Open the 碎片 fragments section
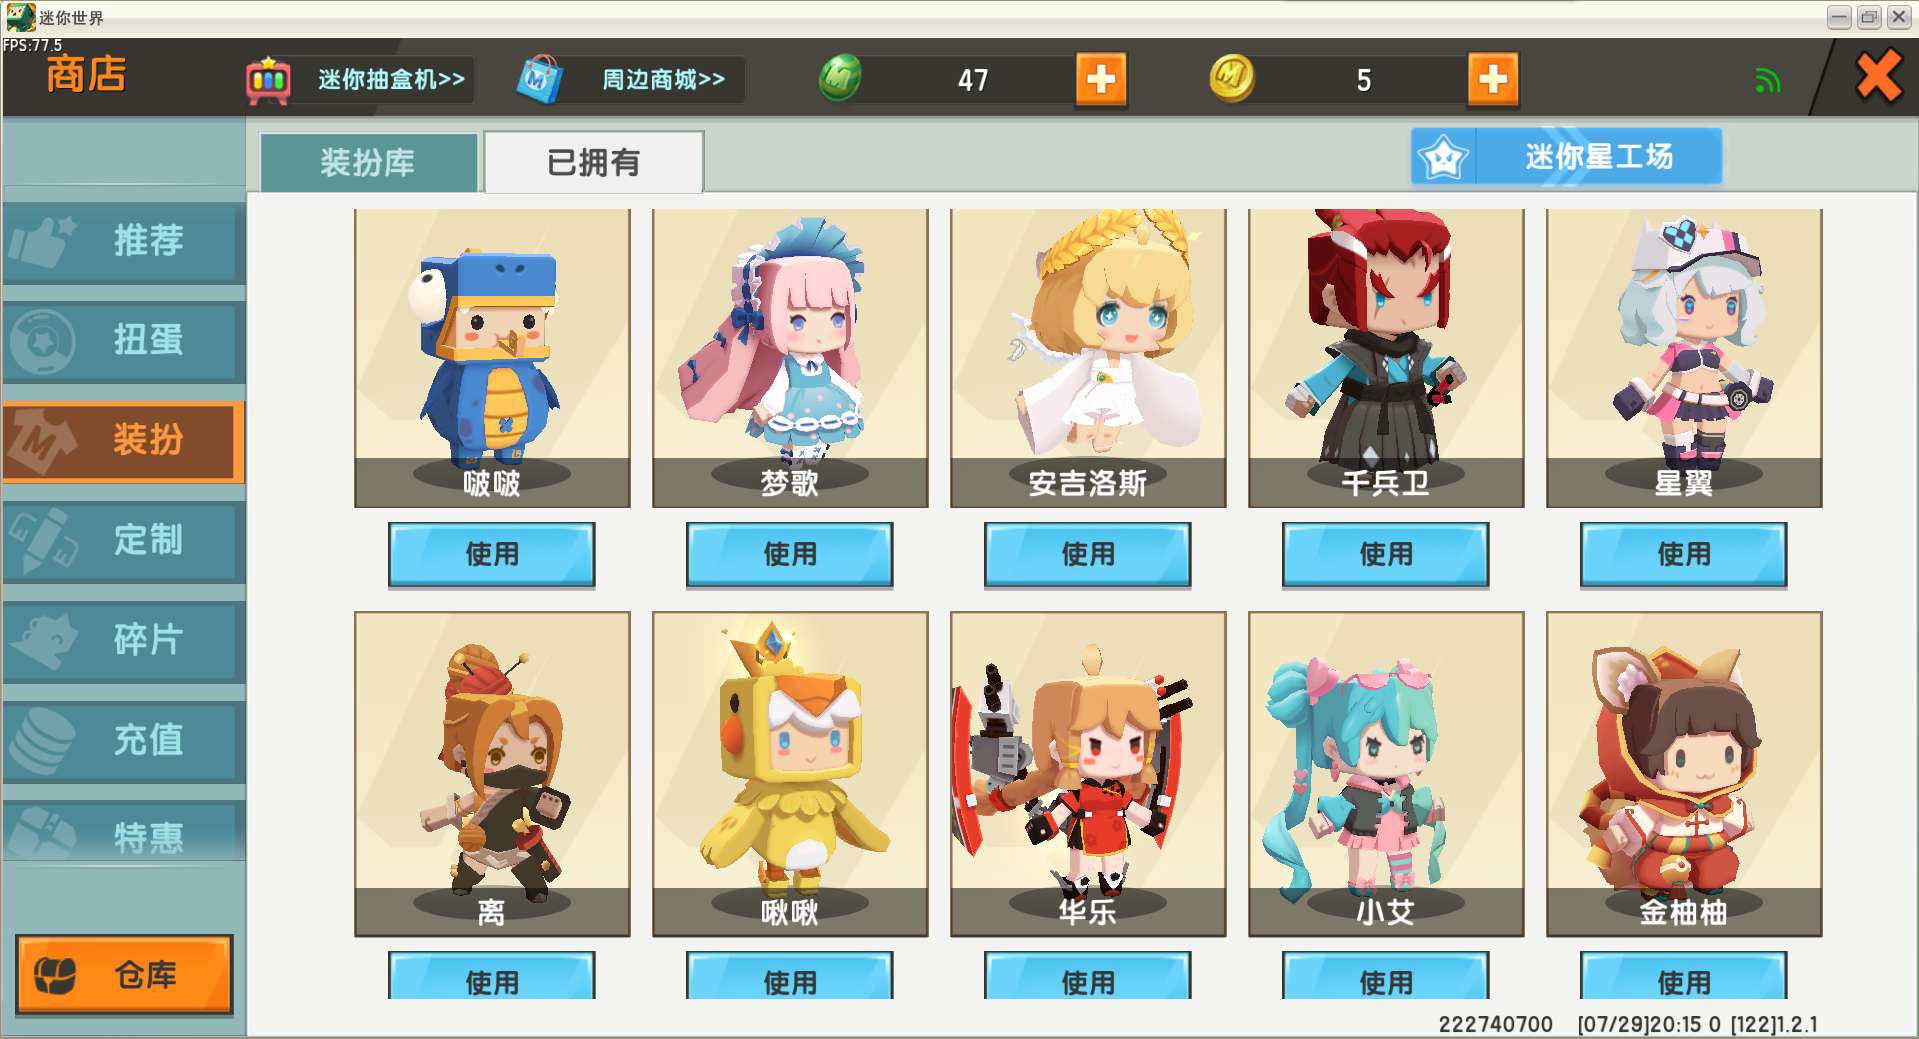The image size is (1919, 1039). [123, 640]
